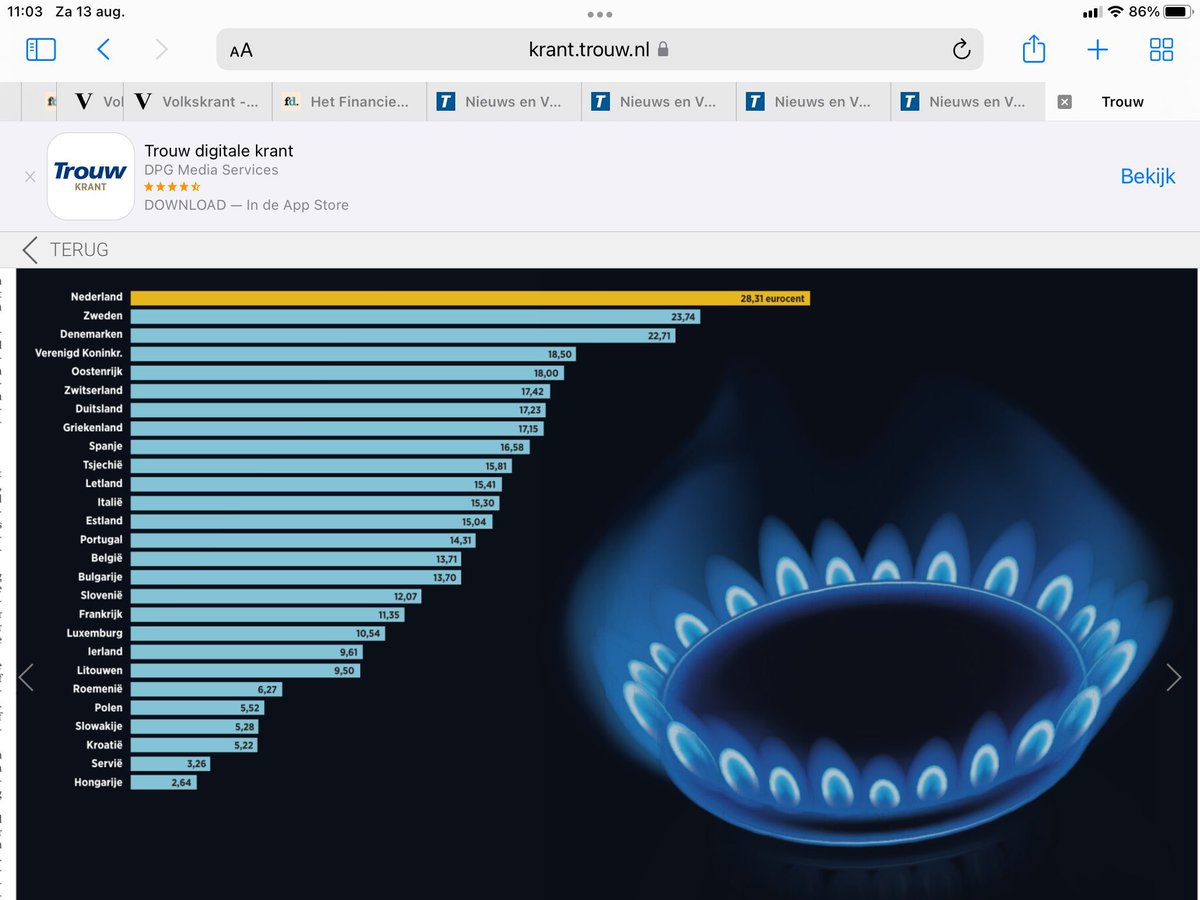Select the Spanje label

pos(105,446)
